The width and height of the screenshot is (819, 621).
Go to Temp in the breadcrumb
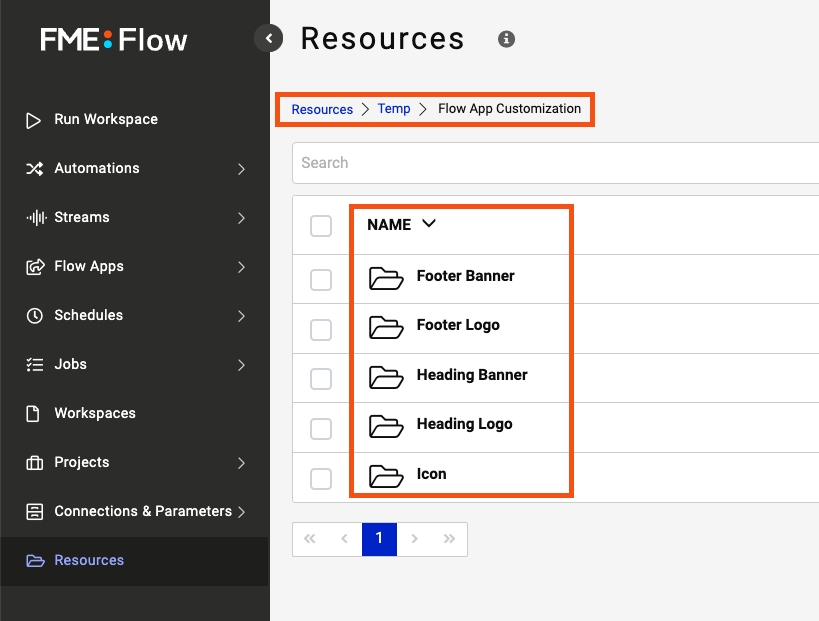click(394, 109)
